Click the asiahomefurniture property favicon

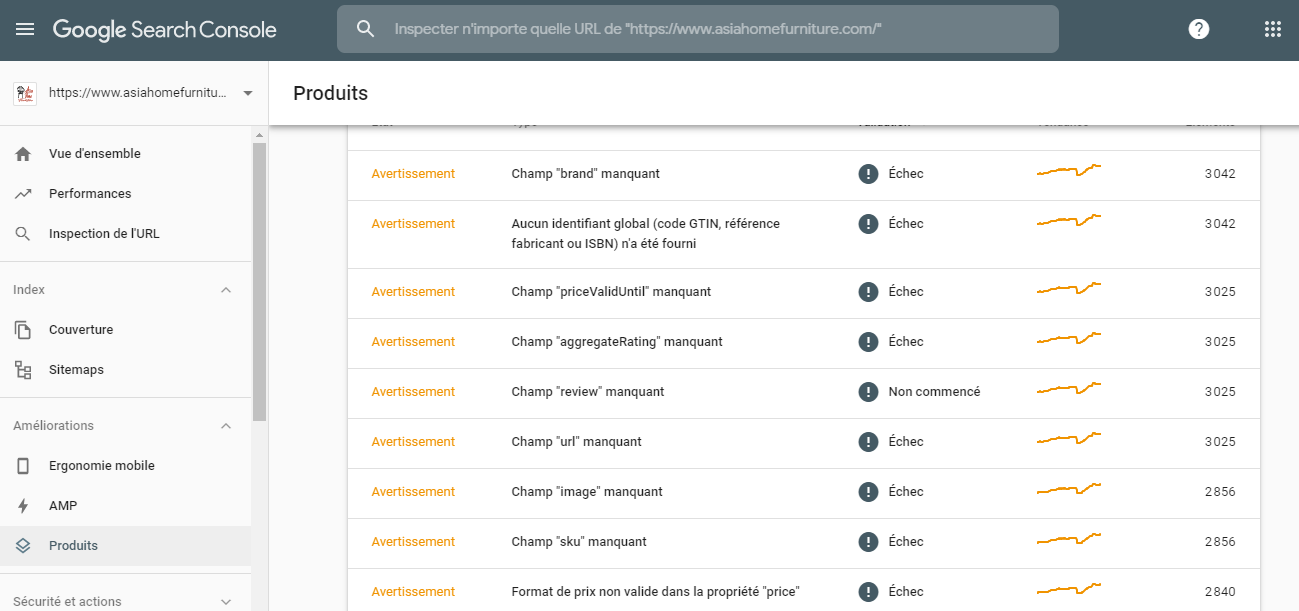pyautogui.click(x=25, y=93)
